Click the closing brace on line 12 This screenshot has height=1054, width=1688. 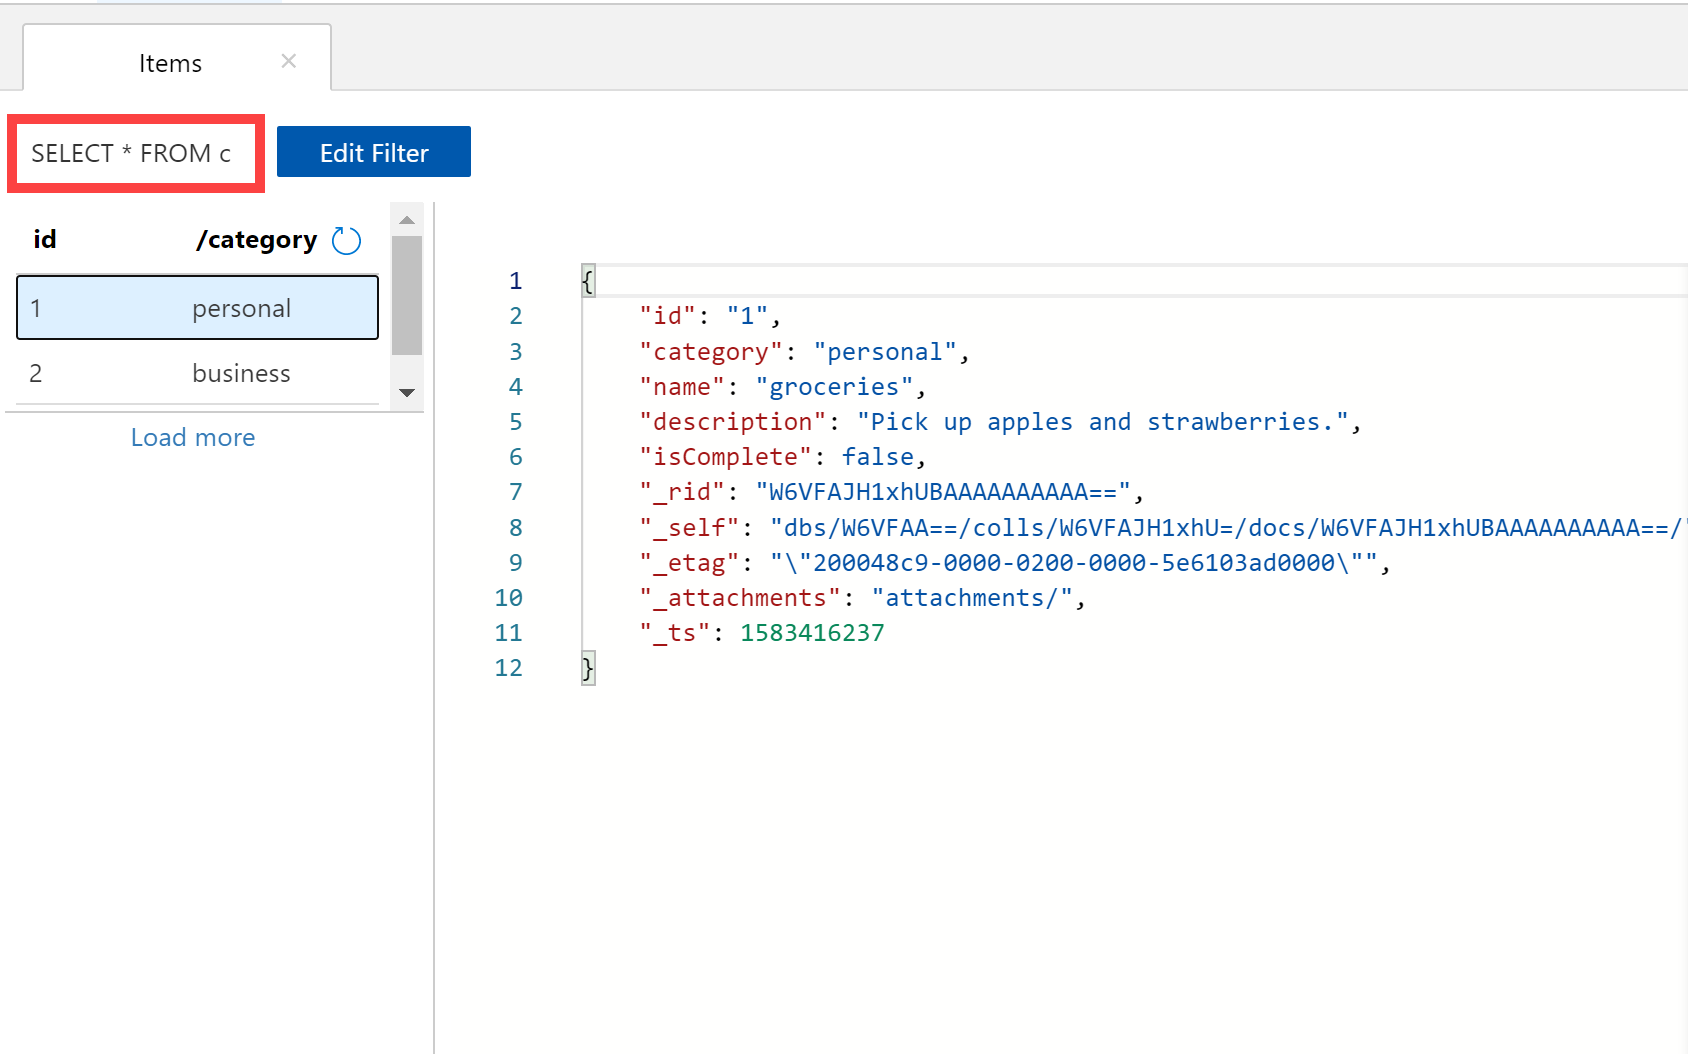pos(588,668)
